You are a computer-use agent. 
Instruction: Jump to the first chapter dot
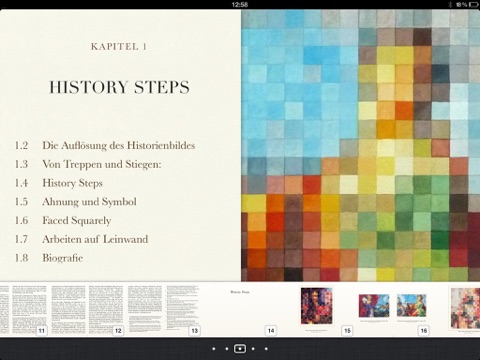(x=214, y=349)
